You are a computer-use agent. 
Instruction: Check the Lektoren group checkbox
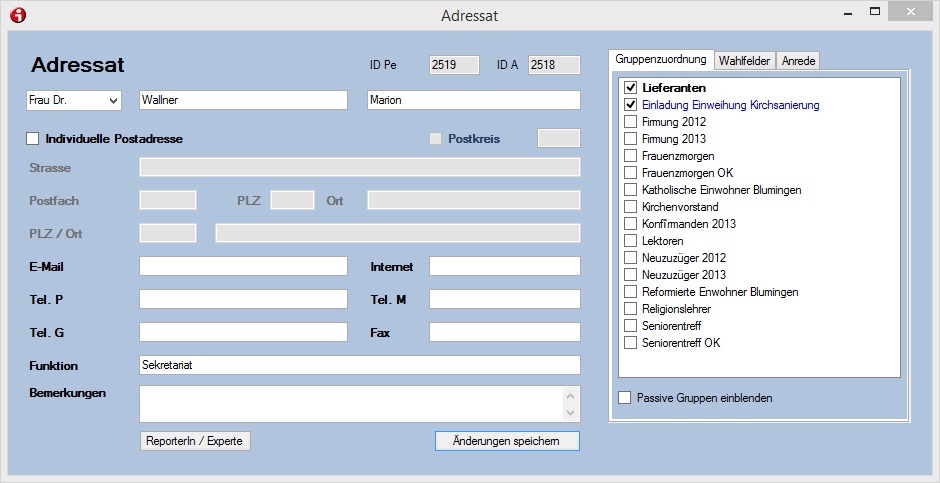tap(630, 241)
